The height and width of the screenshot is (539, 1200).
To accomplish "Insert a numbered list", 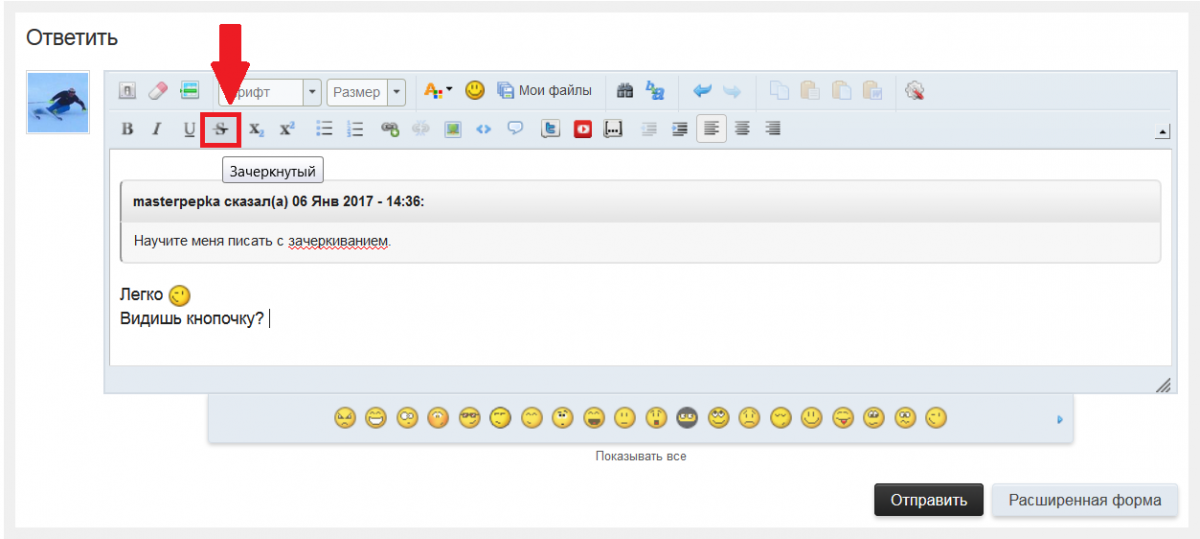I will pyautogui.click(x=355, y=129).
